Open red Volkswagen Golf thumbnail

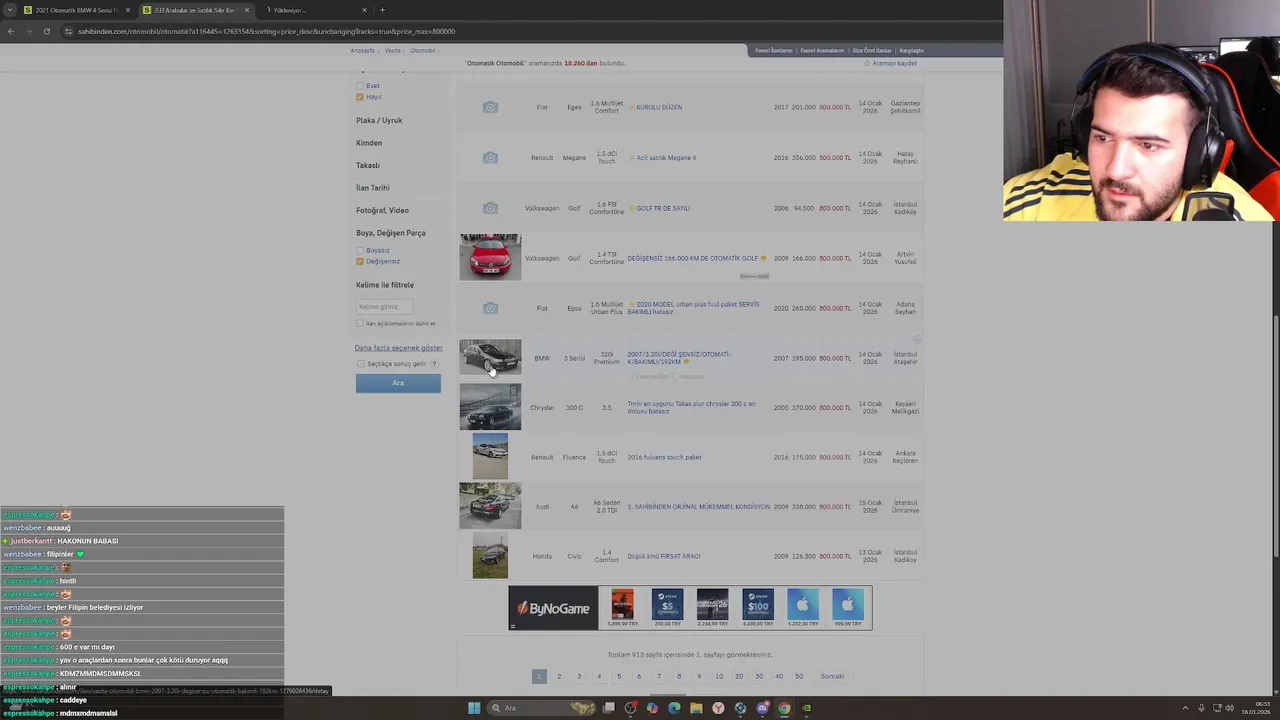490,257
